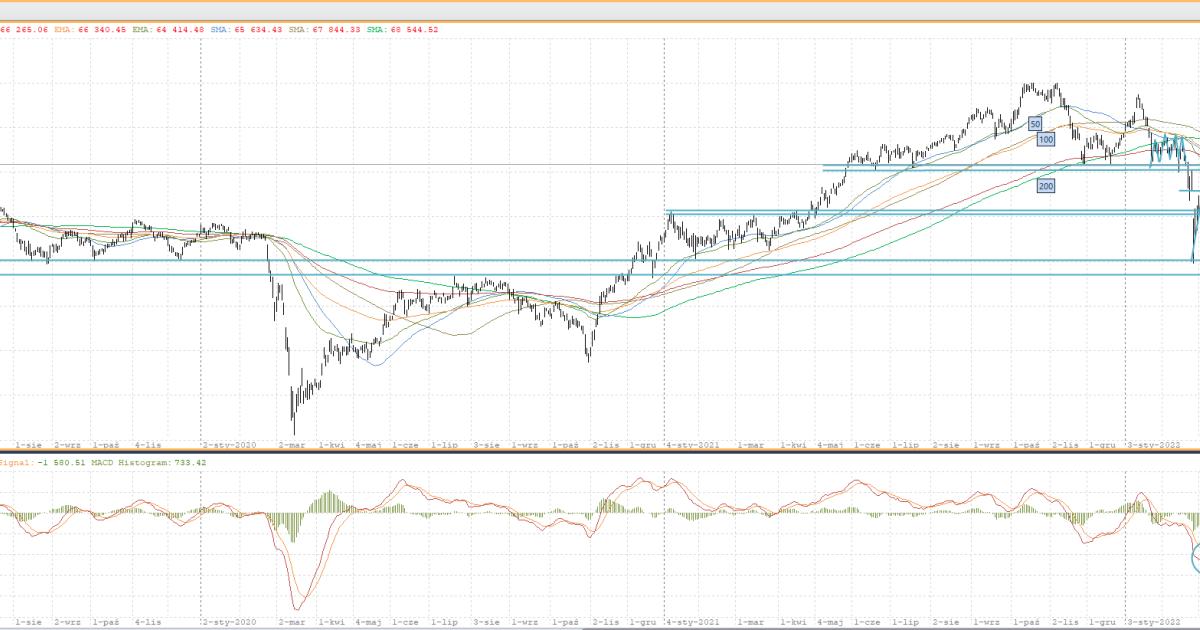Click the blue zigzag drawing near January 2022
The image size is (1200, 630).
1166,152
